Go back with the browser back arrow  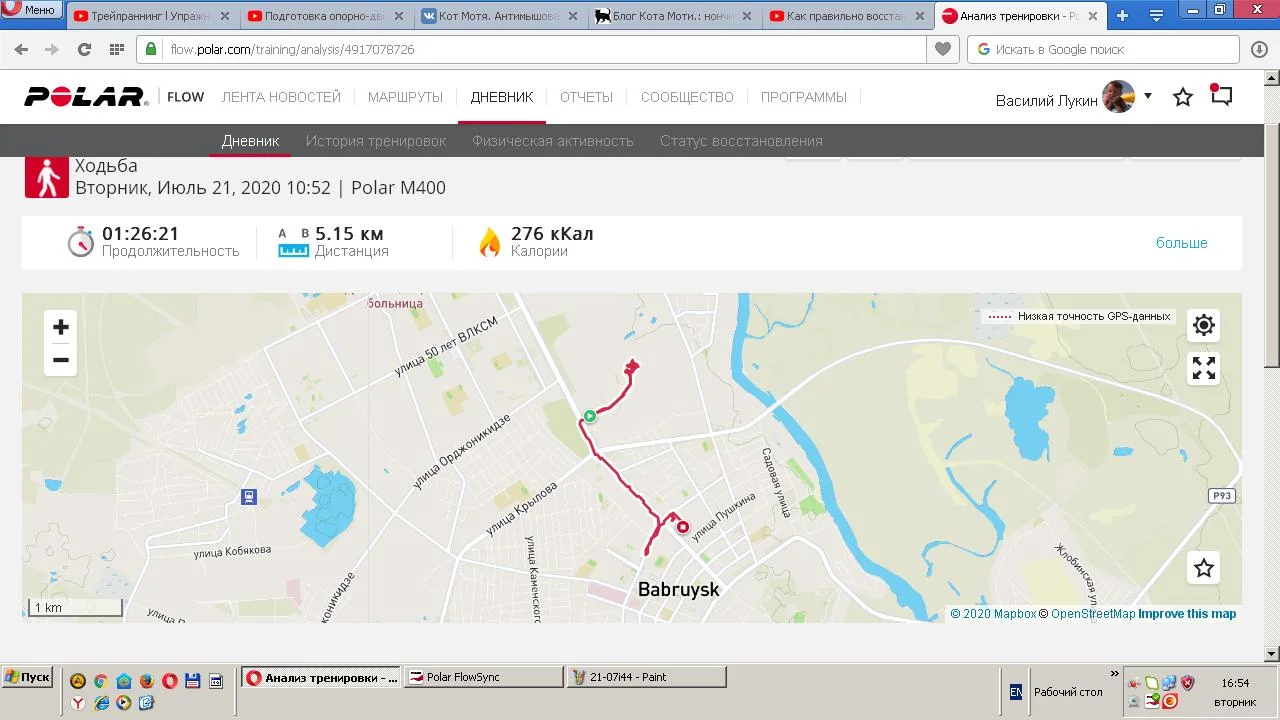21,49
